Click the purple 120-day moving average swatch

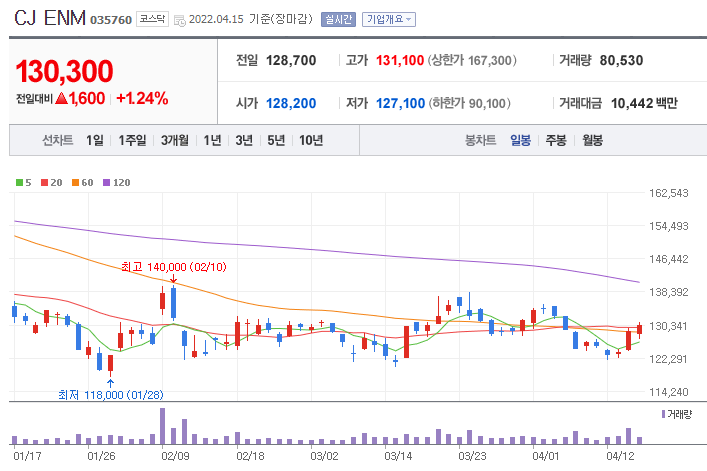point(106,183)
